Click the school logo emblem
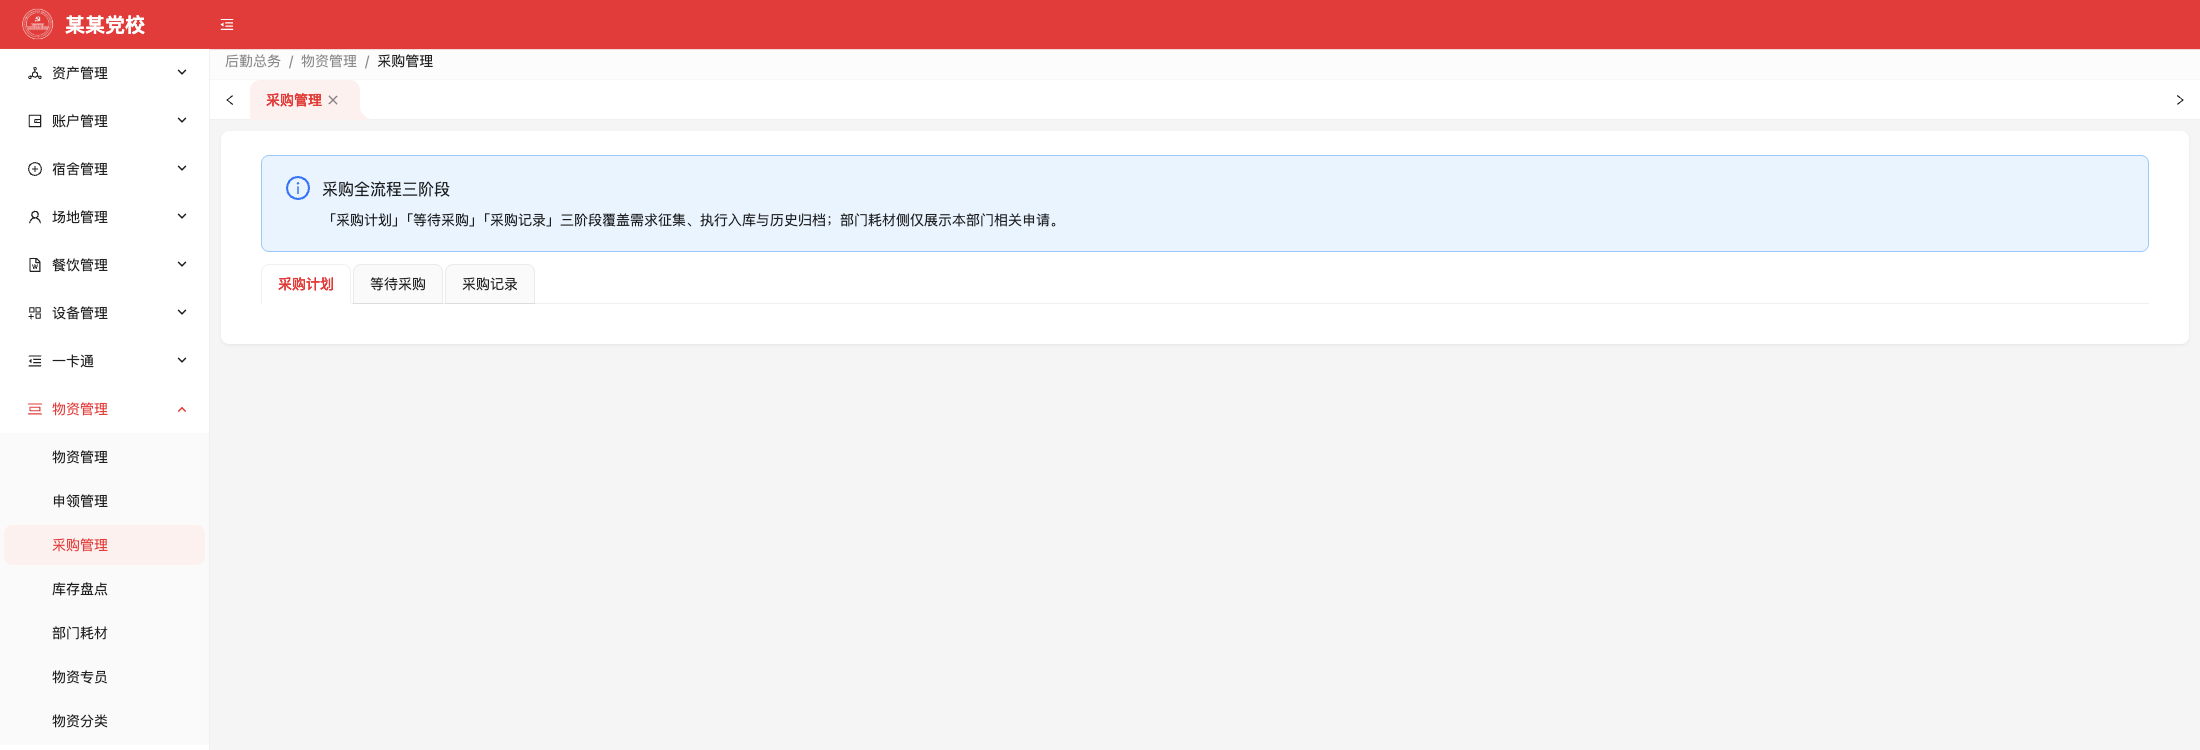Viewport: 2200px width, 750px height. tap(38, 24)
